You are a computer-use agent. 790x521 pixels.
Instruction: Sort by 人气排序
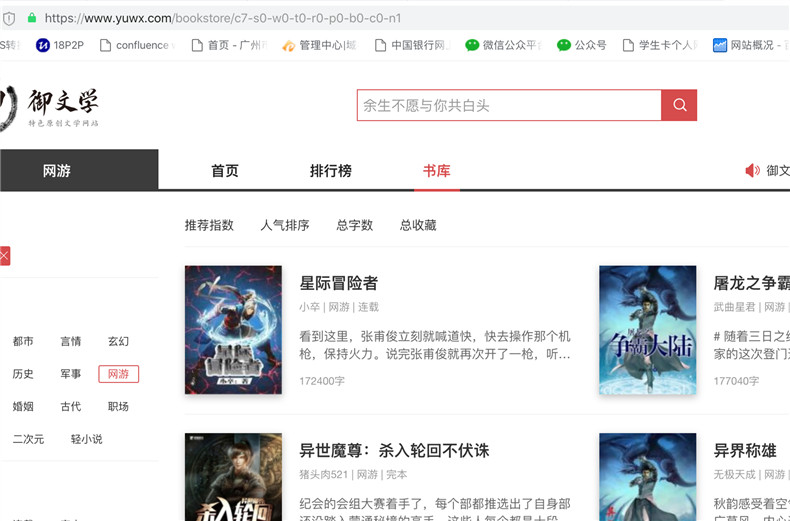click(285, 225)
